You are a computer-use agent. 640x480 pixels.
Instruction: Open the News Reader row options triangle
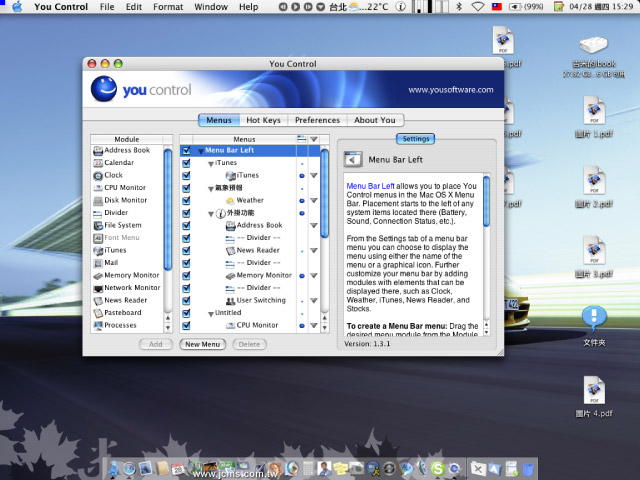[313, 250]
